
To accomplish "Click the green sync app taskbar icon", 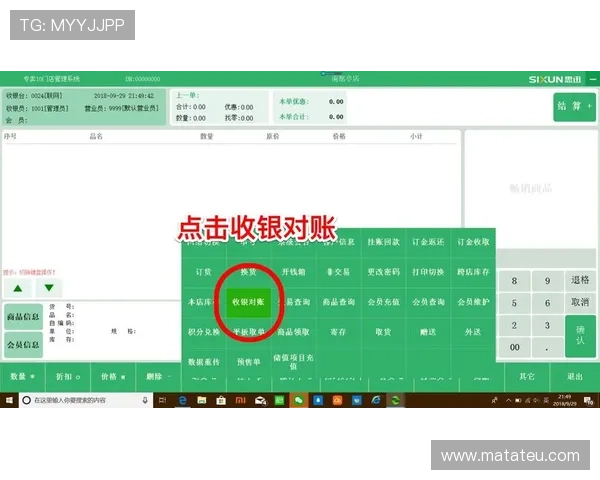I will 395,400.
